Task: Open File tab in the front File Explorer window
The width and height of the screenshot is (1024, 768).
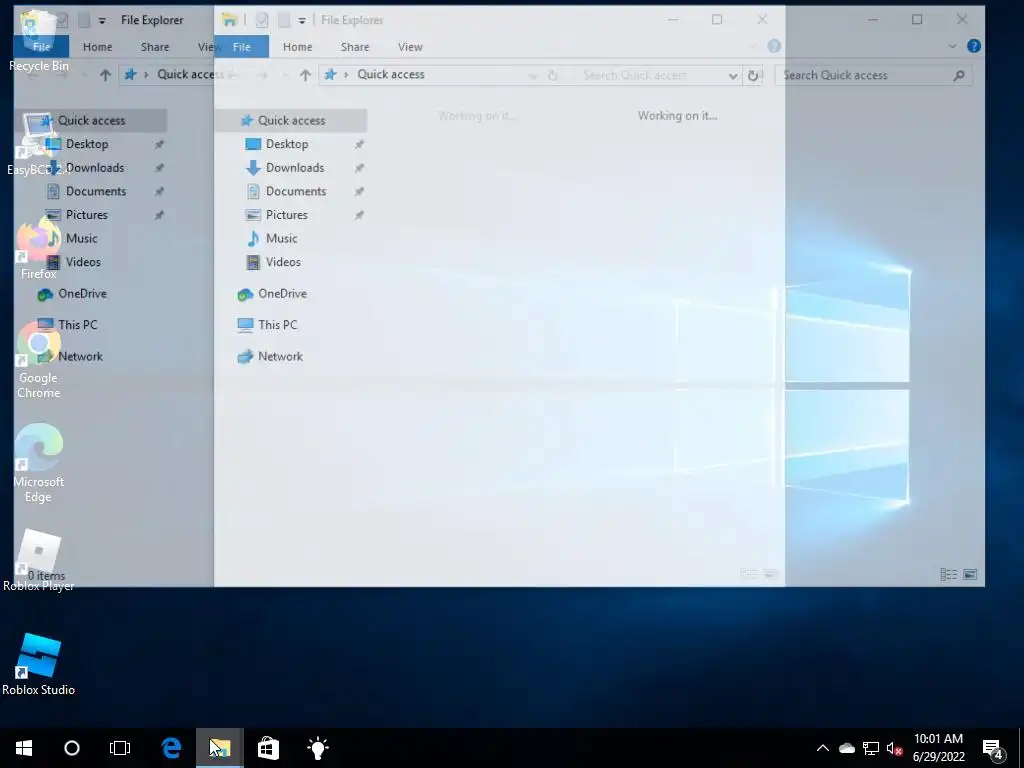Action: point(242,47)
